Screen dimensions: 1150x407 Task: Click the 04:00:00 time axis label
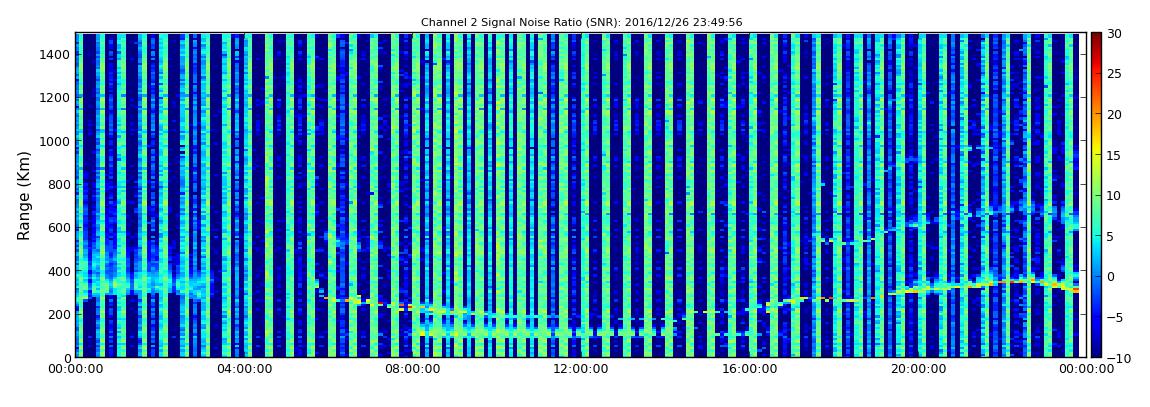pos(243,370)
